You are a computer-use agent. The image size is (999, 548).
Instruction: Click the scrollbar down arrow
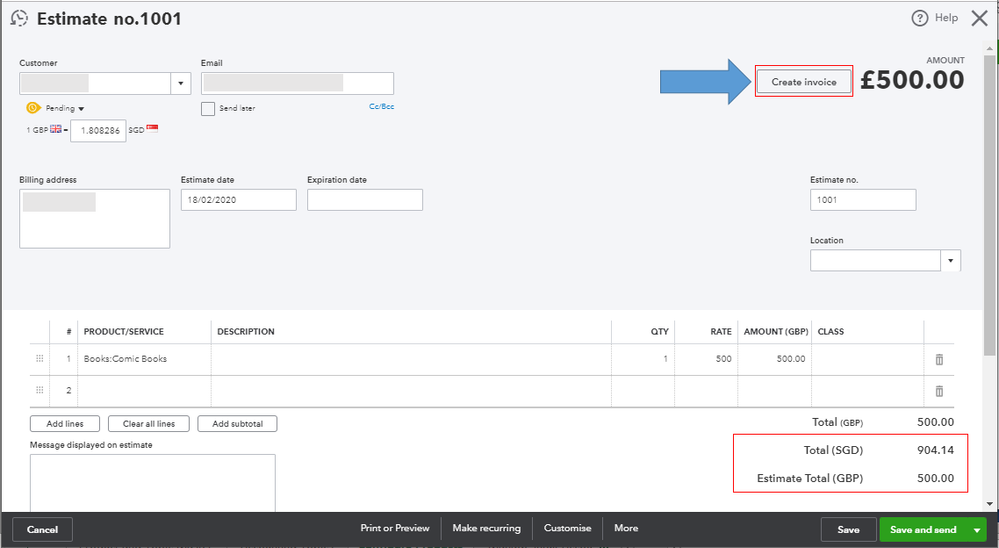[x=989, y=504]
